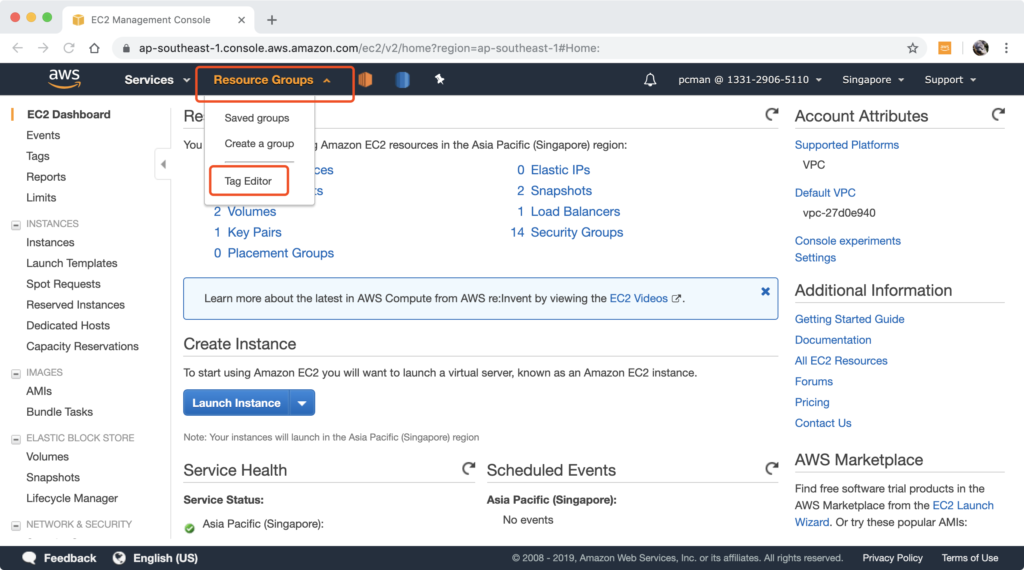Collapse the NETWORK & SECURITY section

pos(16,525)
